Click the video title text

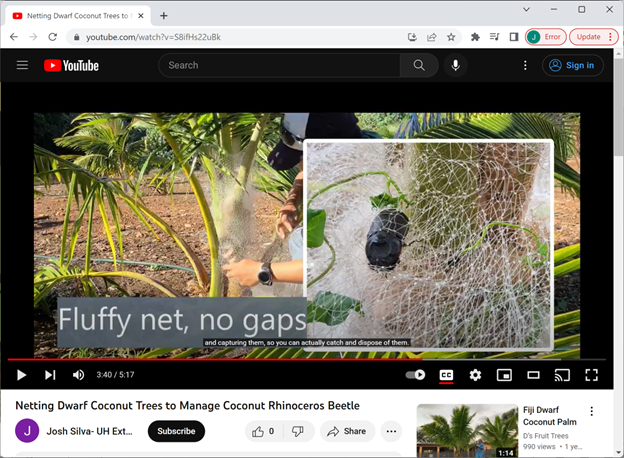pos(187,405)
